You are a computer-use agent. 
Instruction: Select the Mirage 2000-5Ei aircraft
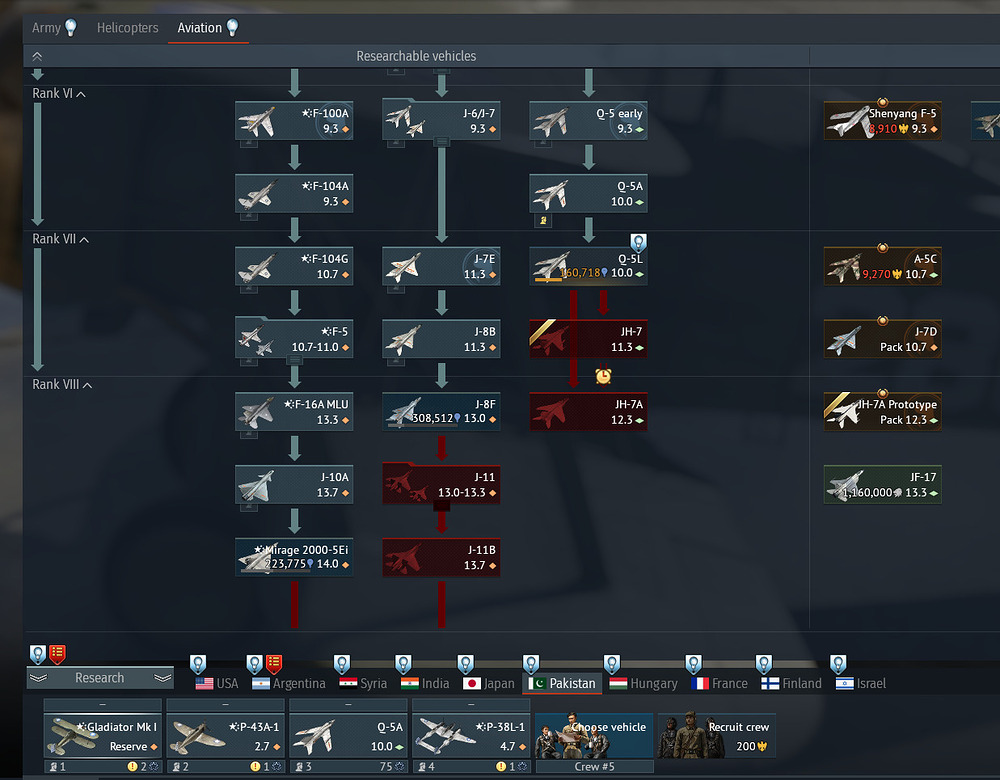[294, 557]
